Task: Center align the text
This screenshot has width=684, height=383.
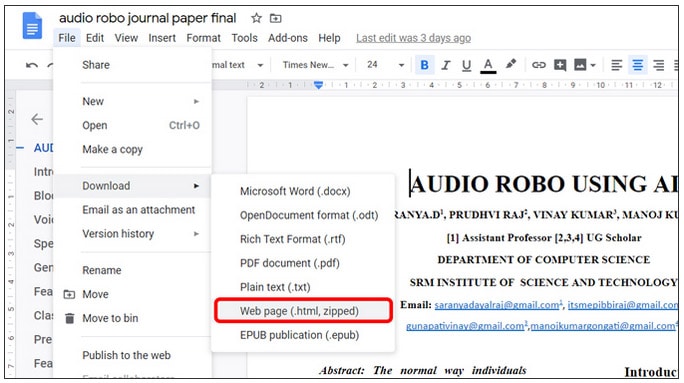Action: 637,65
